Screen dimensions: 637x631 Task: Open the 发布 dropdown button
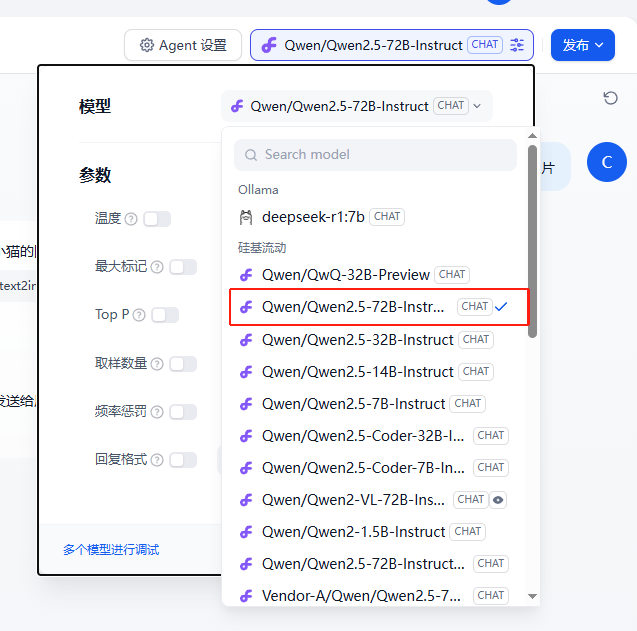pyautogui.click(x=582, y=45)
